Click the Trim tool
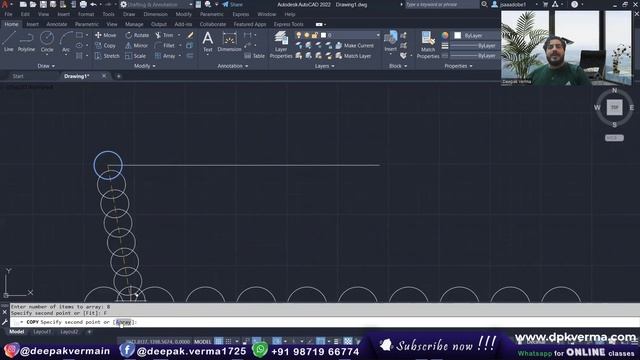Viewport: 640px width, 360px height. (x=164, y=35)
